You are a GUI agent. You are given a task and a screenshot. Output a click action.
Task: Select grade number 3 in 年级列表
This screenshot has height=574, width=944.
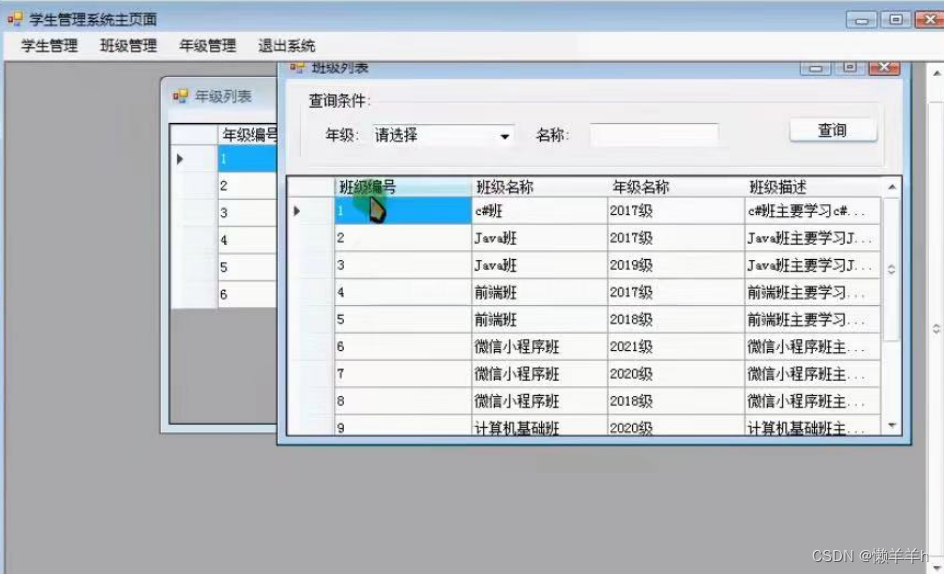(x=247, y=213)
